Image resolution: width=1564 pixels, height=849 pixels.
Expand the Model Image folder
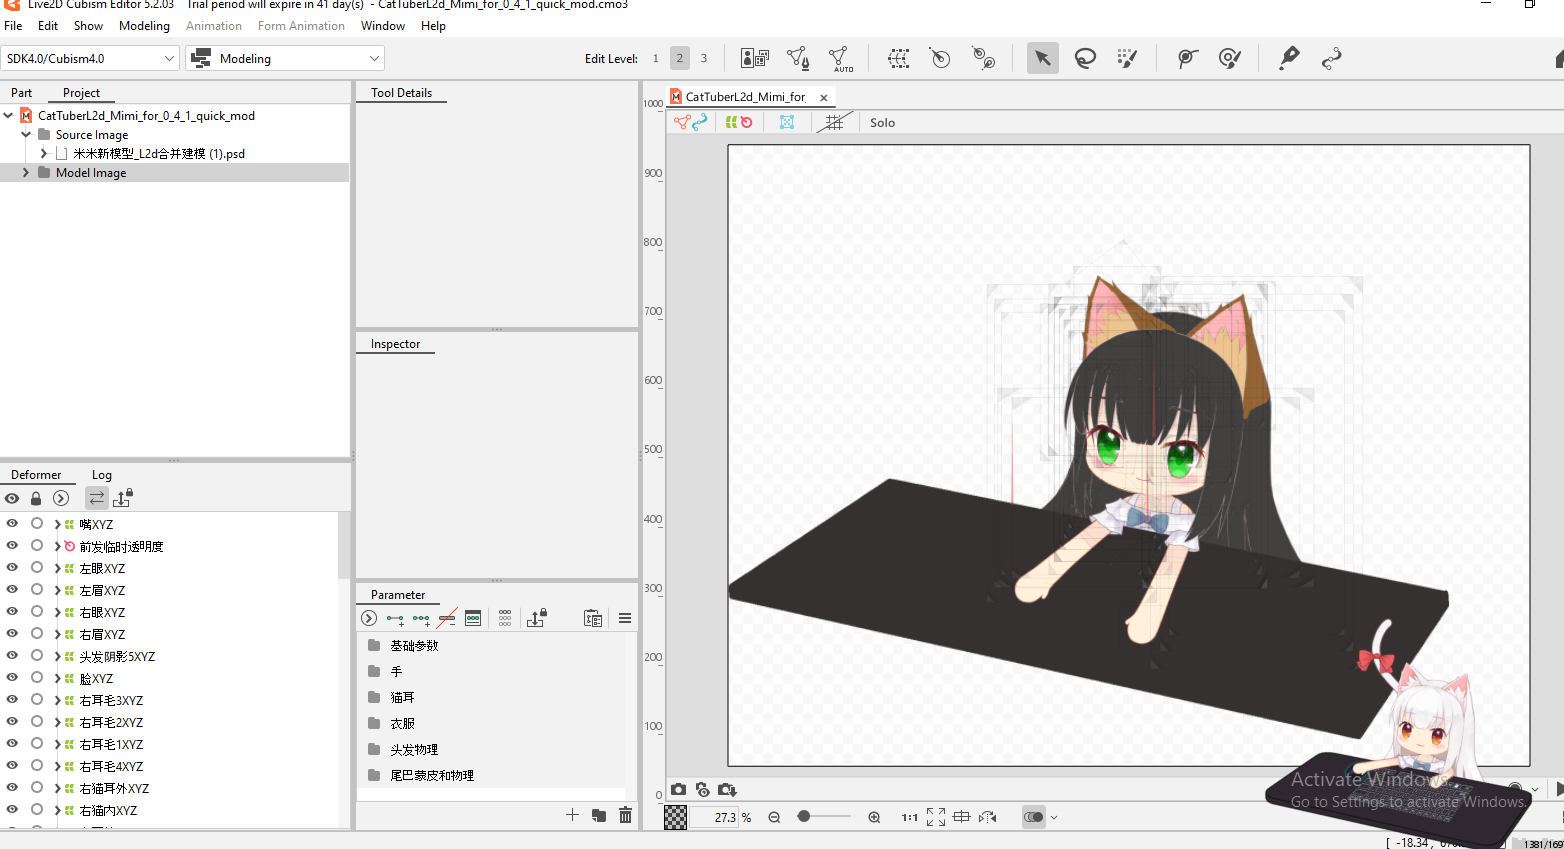(x=26, y=173)
